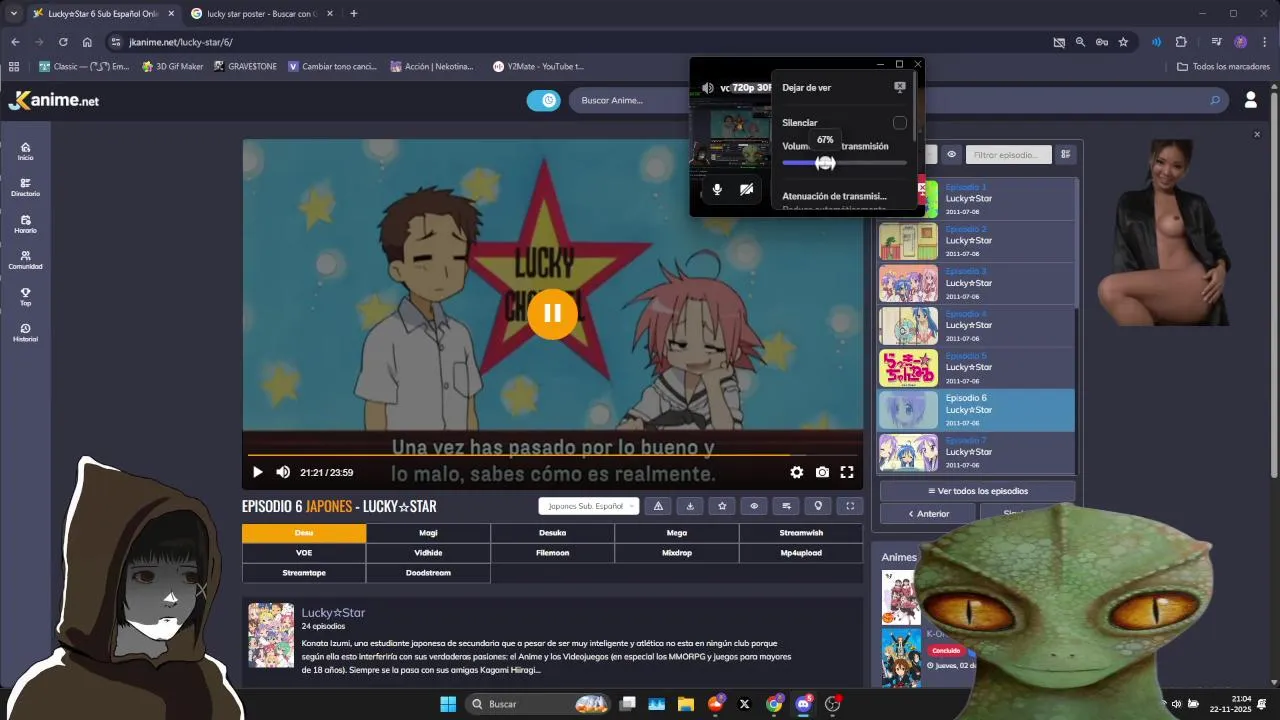
Task: Mute the video player volume icon
Action: [x=283, y=472]
